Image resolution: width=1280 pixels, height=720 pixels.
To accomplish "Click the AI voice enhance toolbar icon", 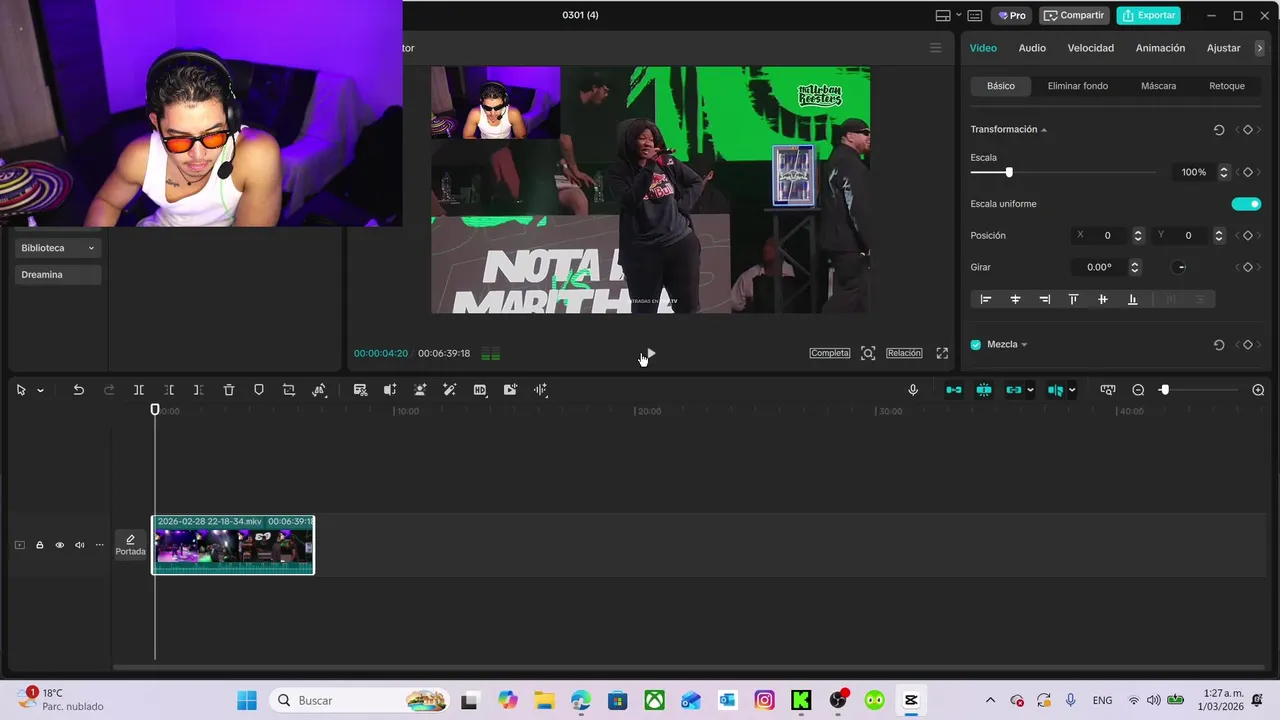I will coord(390,390).
